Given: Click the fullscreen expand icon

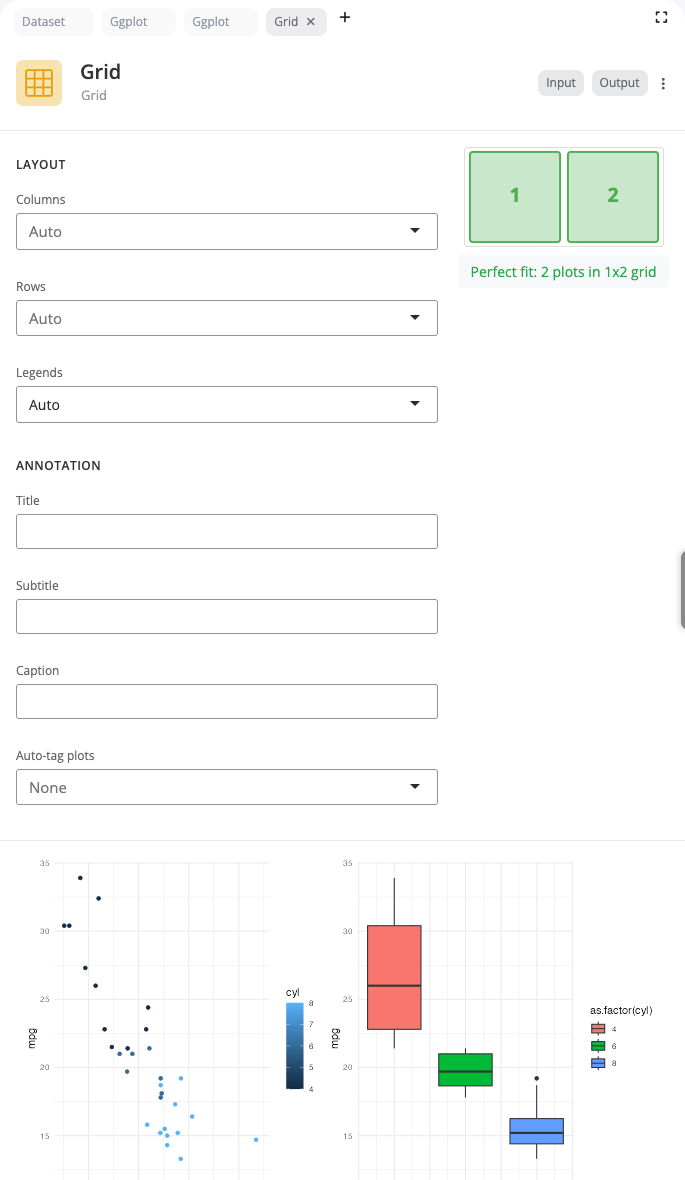Looking at the screenshot, I should click(660, 17).
